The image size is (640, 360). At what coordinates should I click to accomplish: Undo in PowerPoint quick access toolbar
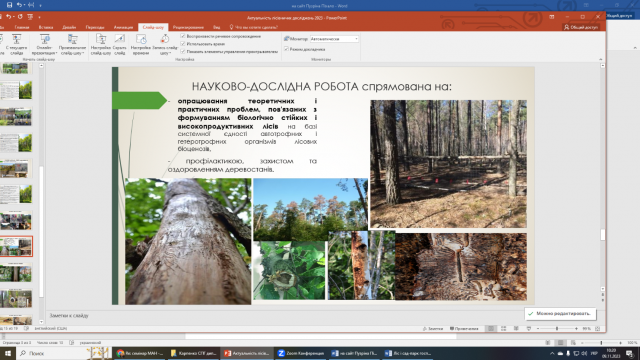click(x=9, y=17)
